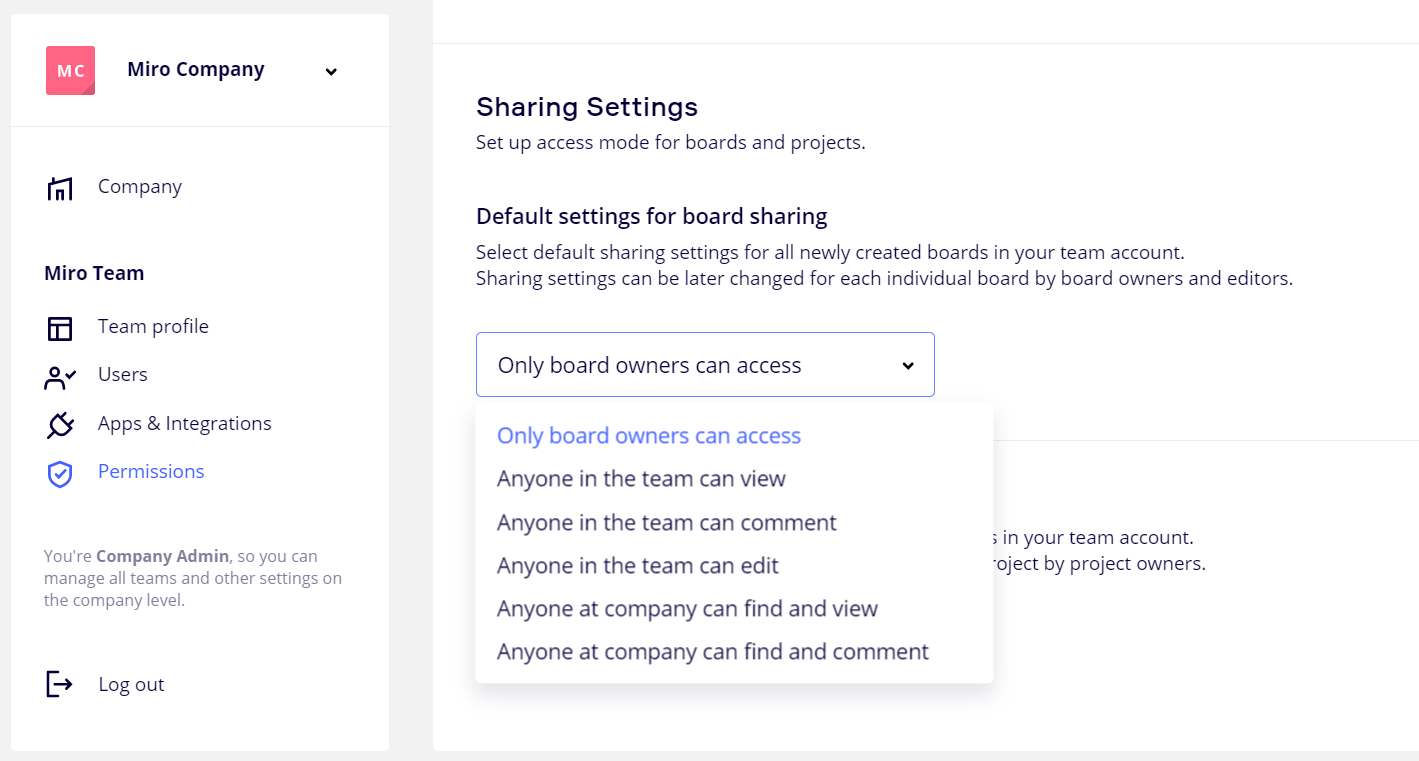Pick 'Anyone in the team can comment'
Screen dimensions: 1419x761
point(667,523)
